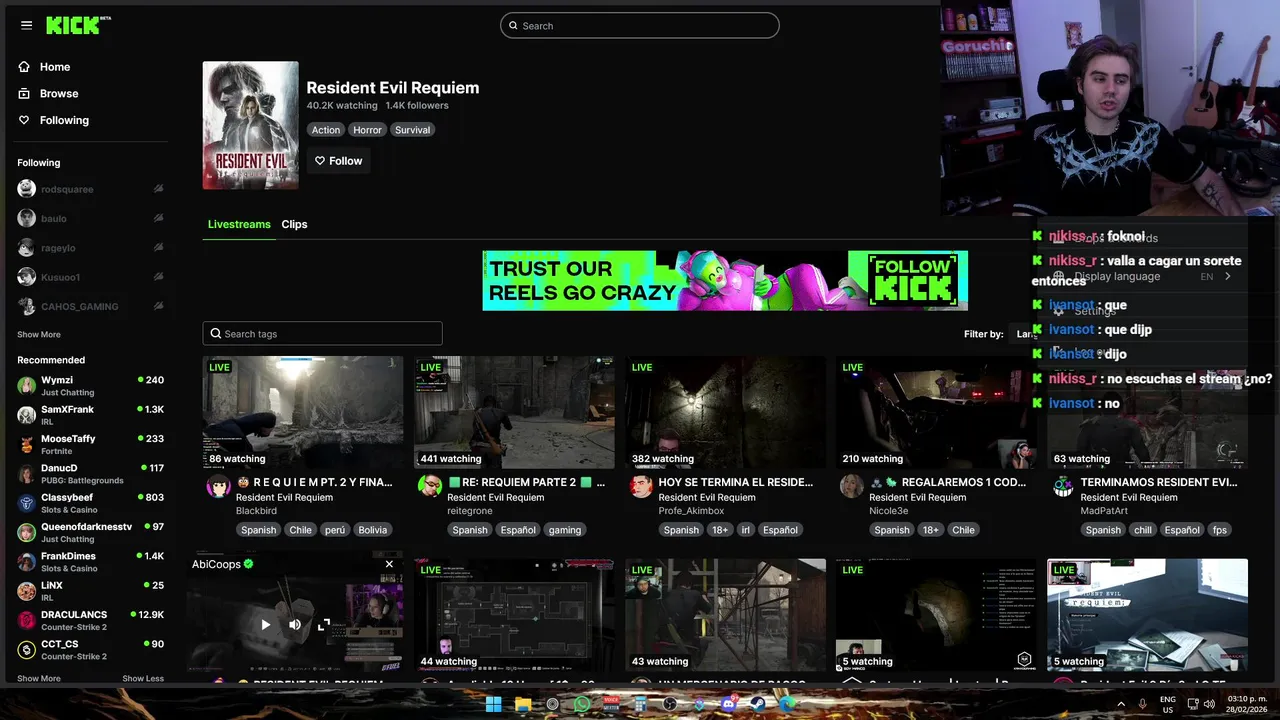Switch to the Clips tab
Image resolution: width=1280 pixels, height=720 pixels.
[x=294, y=224]
